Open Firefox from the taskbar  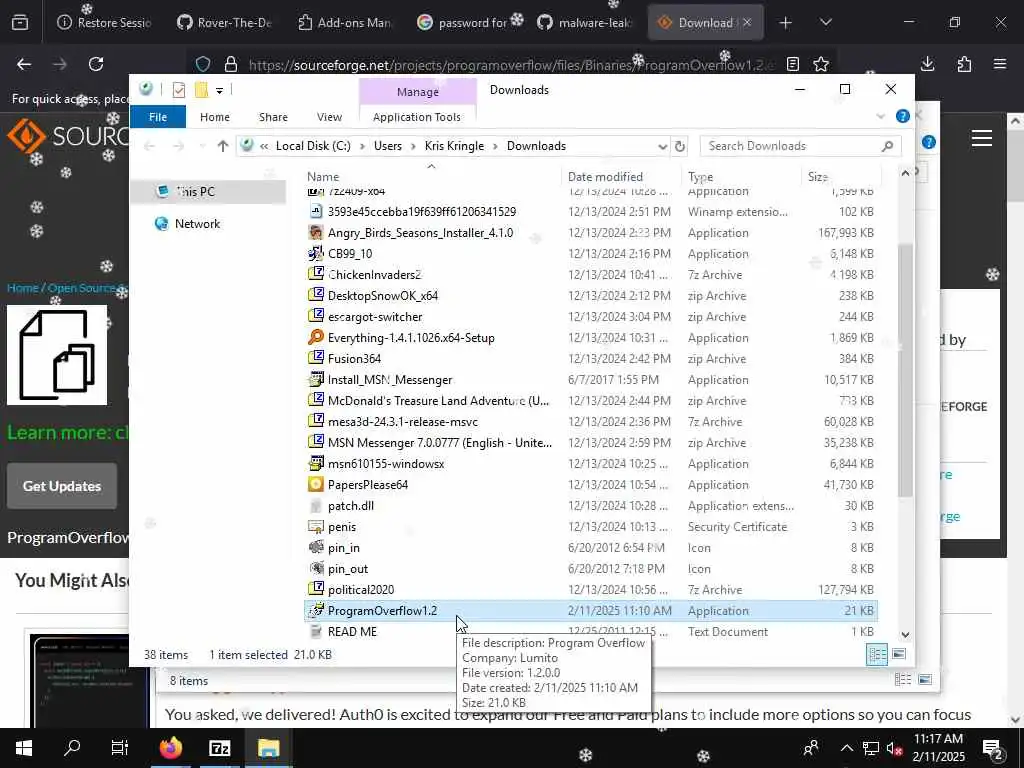click(170, 748)
